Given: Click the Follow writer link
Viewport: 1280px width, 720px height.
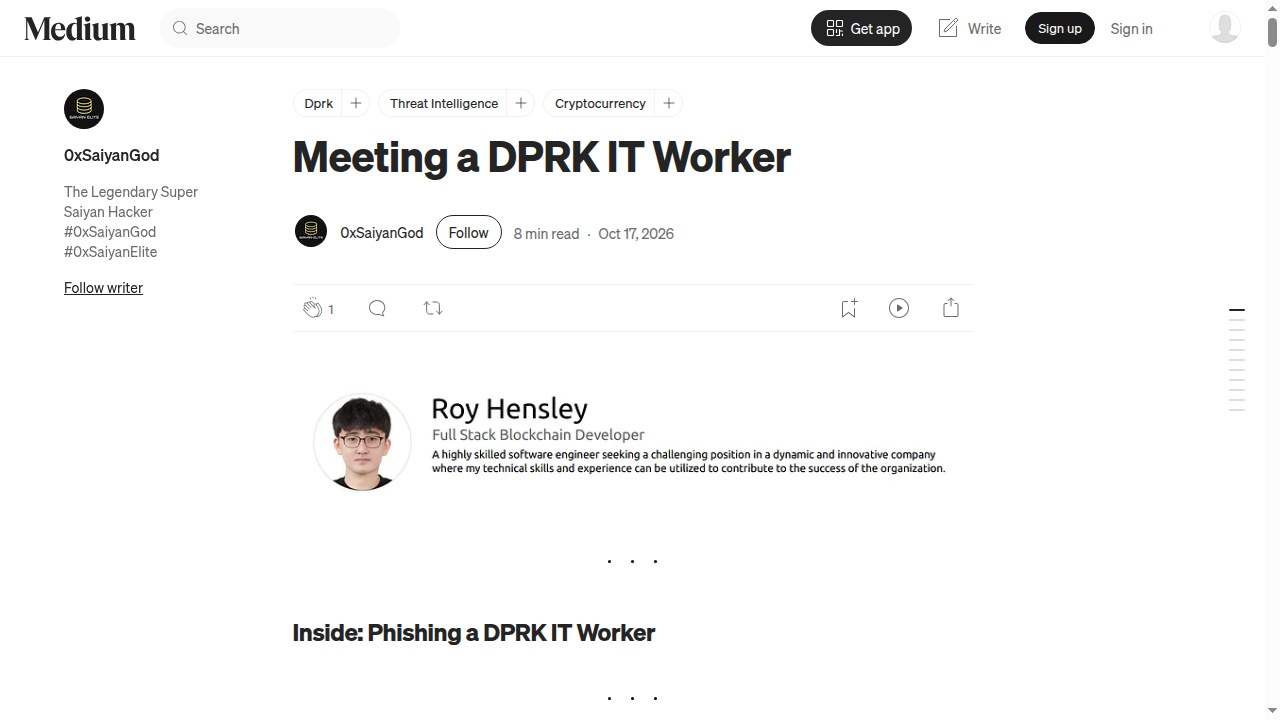Looking at the screenshot, I should [103, 288].
